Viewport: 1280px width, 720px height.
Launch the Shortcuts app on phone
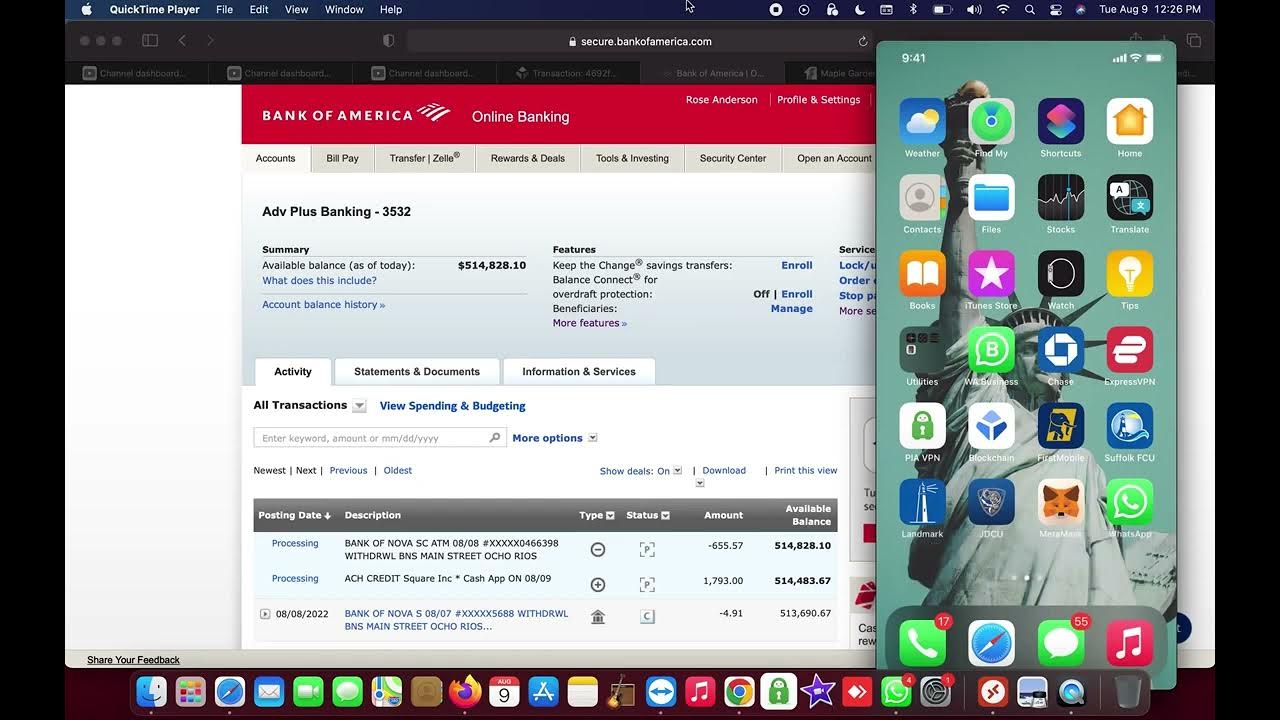(x=1060, y=122)
